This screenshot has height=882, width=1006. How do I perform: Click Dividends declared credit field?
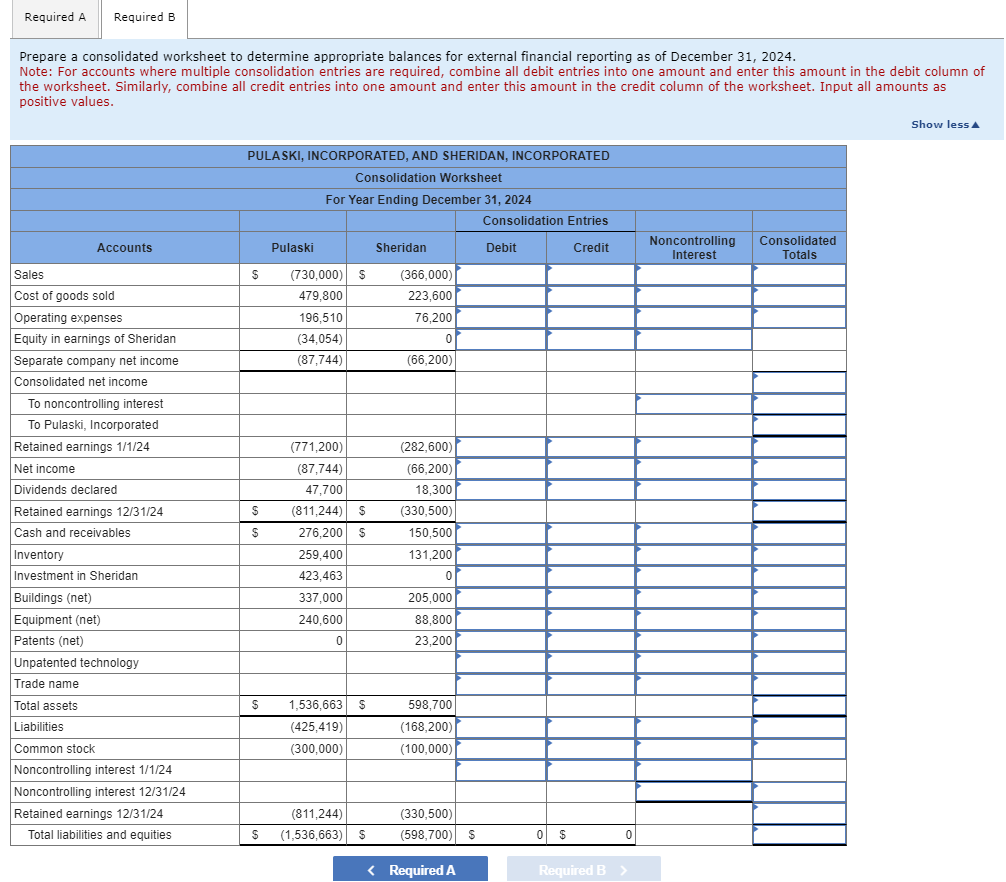[x=591, y=489]
